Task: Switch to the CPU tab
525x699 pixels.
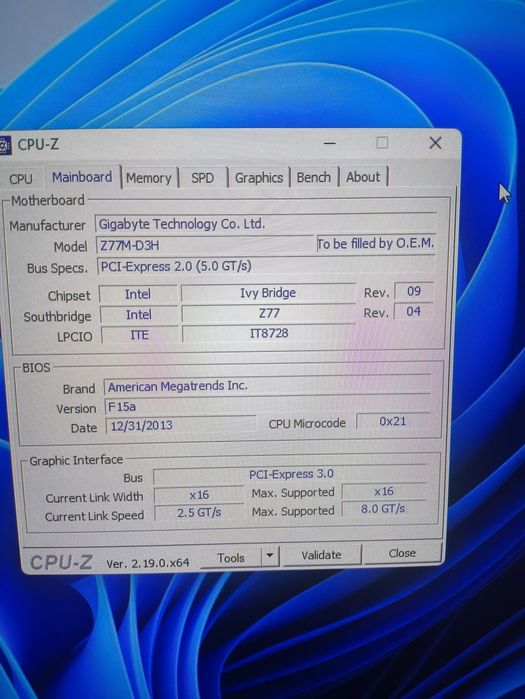Action: (21, 179)
